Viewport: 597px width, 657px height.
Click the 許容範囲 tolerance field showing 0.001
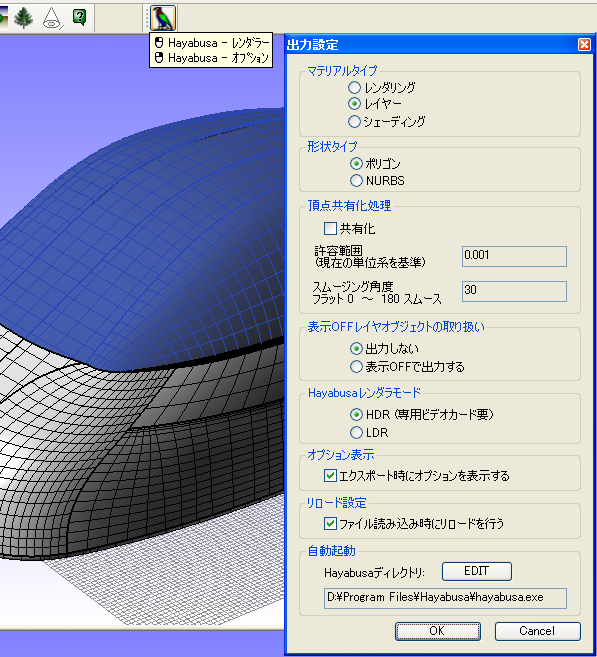pyautogui.click(x=514, y=256)
